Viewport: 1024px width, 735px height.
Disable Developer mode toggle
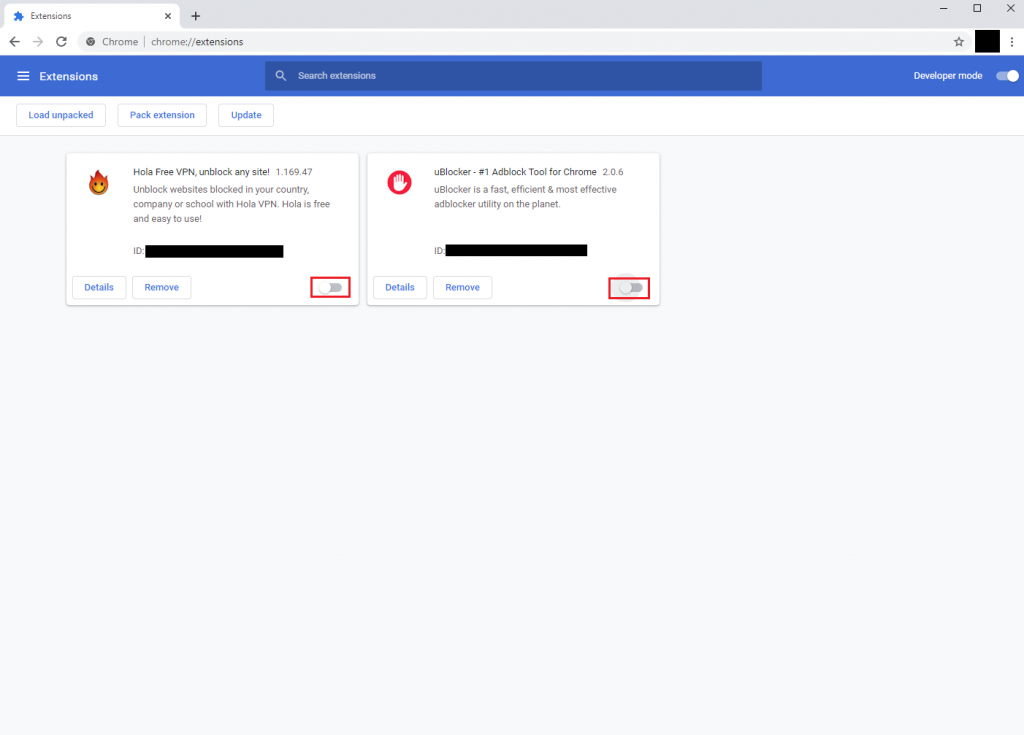click(1007, 76)
